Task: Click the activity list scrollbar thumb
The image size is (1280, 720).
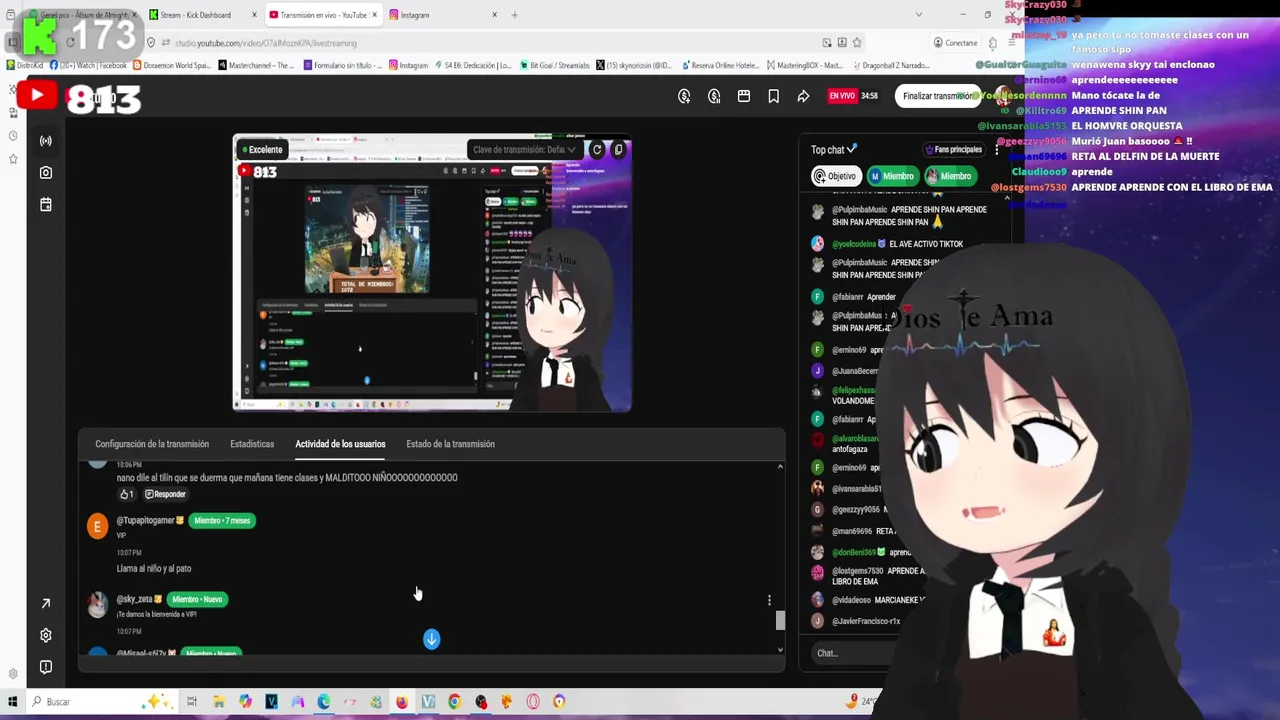Action: click(x=780, y=621)
